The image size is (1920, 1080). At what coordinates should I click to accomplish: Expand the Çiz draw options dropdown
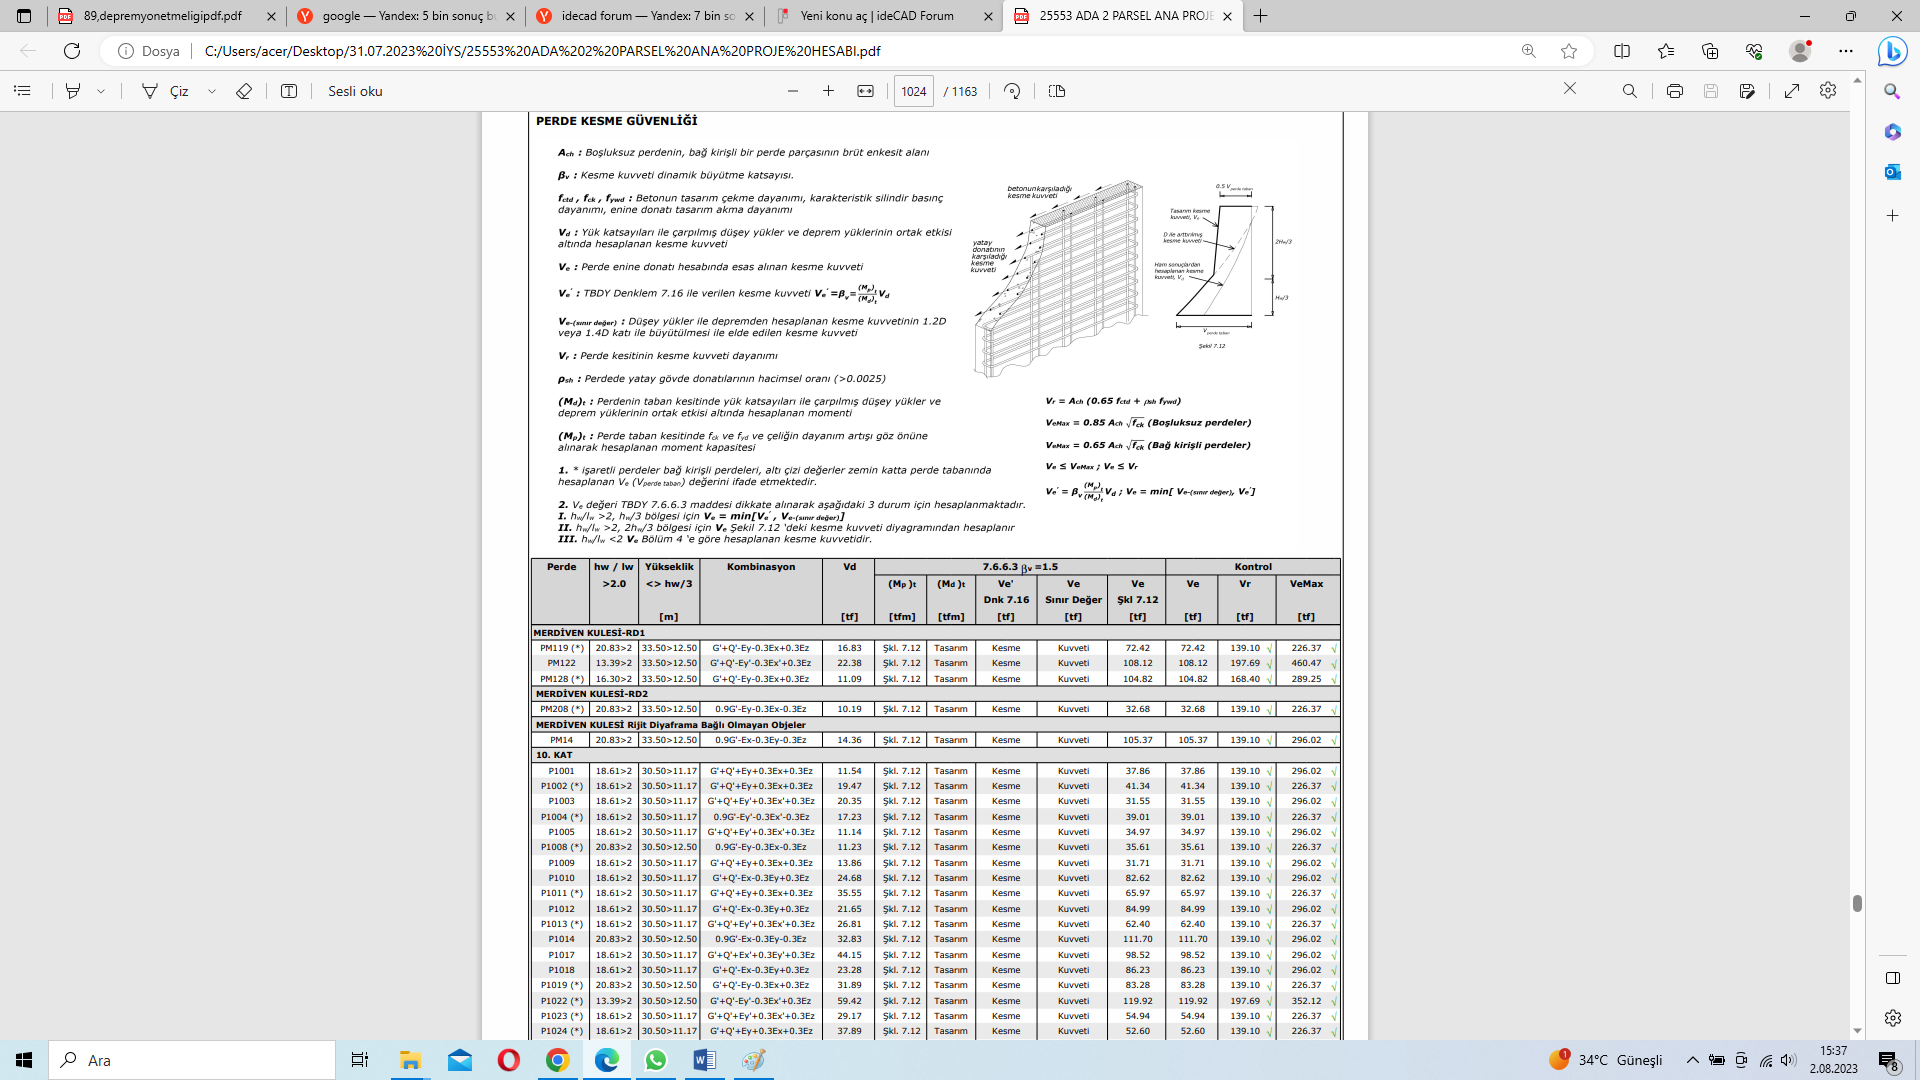212,91
